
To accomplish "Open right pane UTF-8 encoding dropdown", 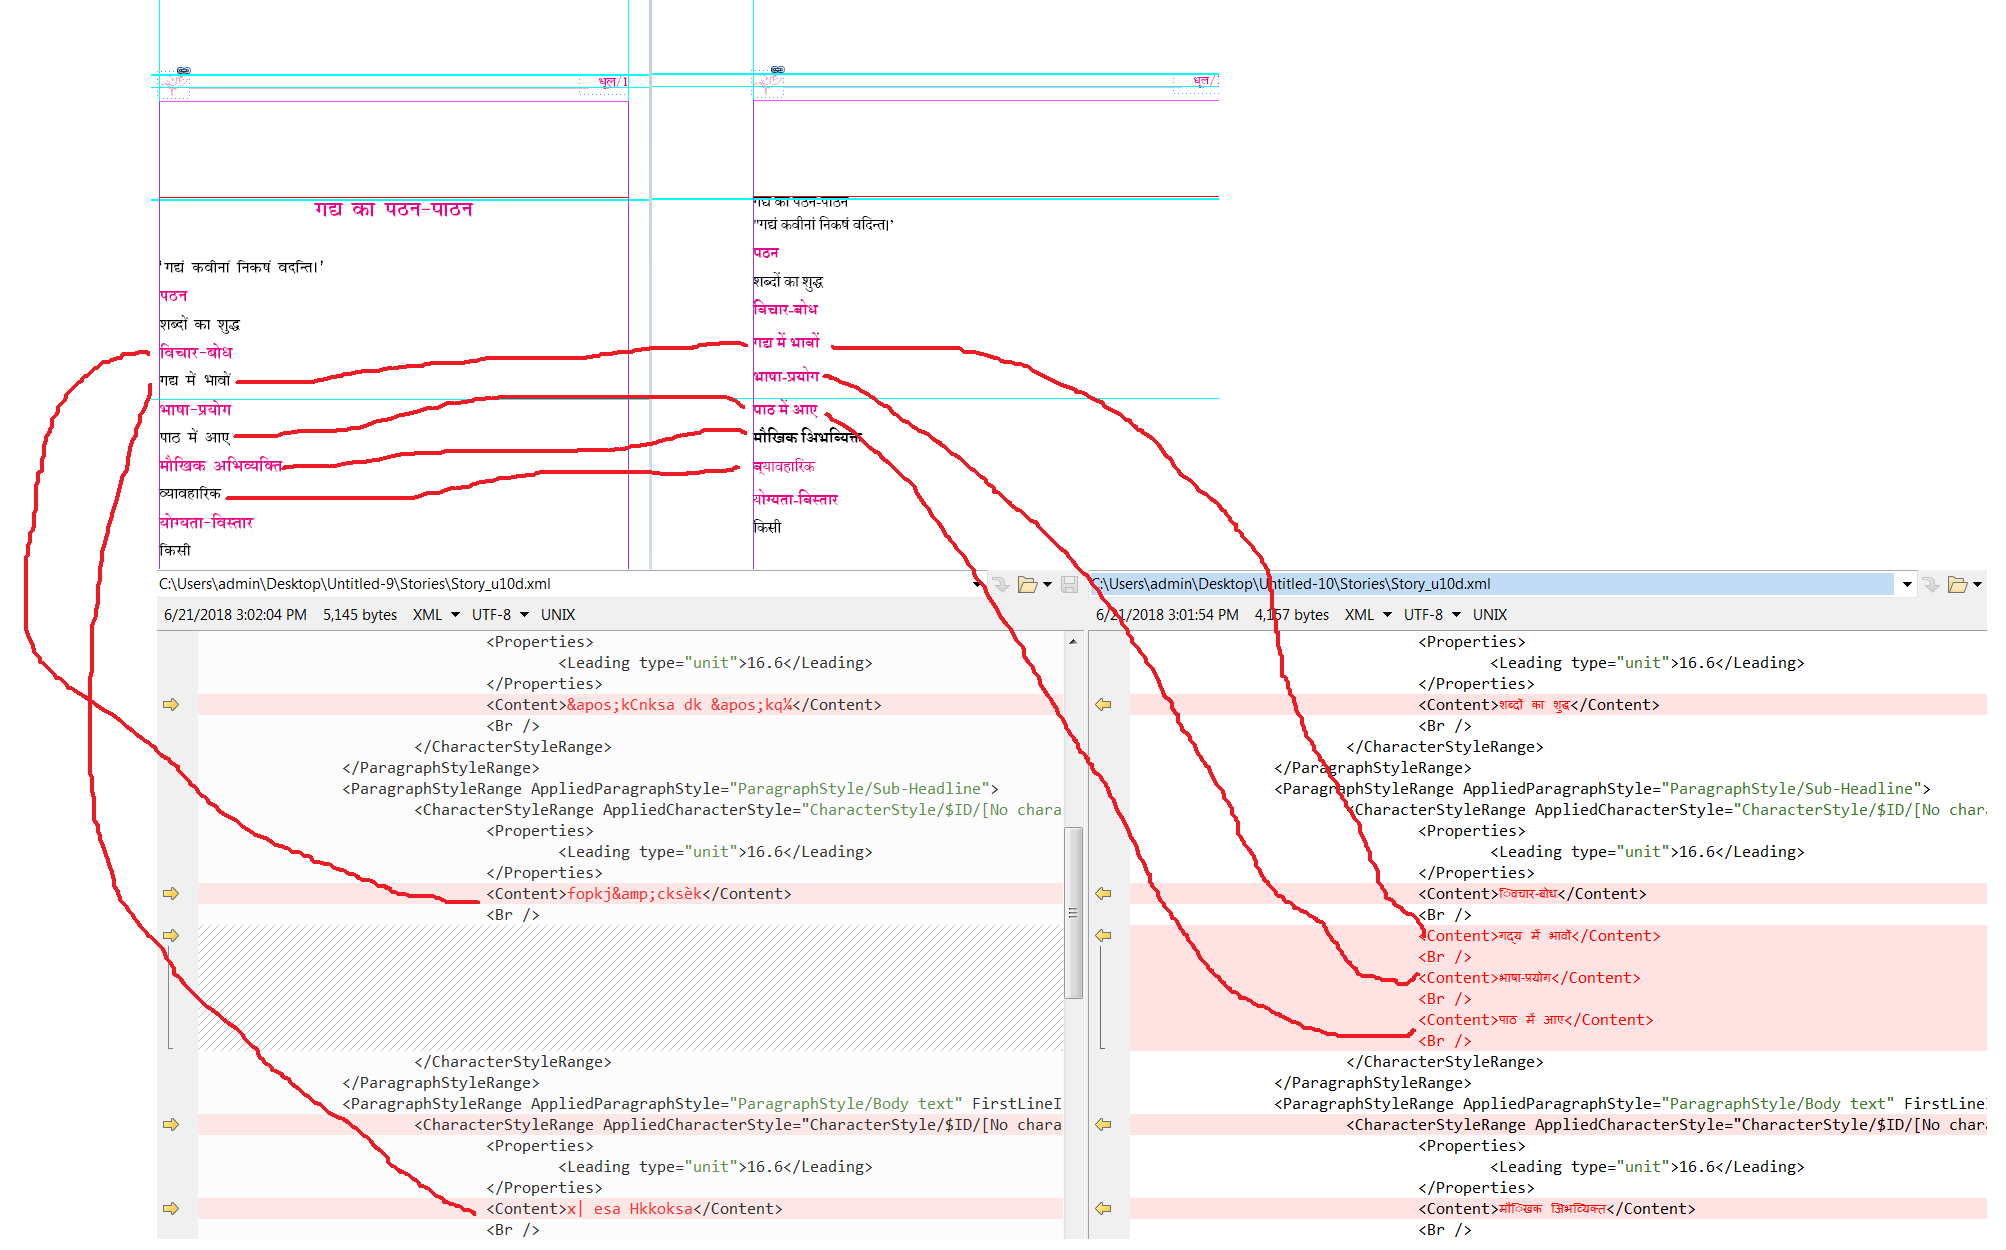I will 1456,615.
